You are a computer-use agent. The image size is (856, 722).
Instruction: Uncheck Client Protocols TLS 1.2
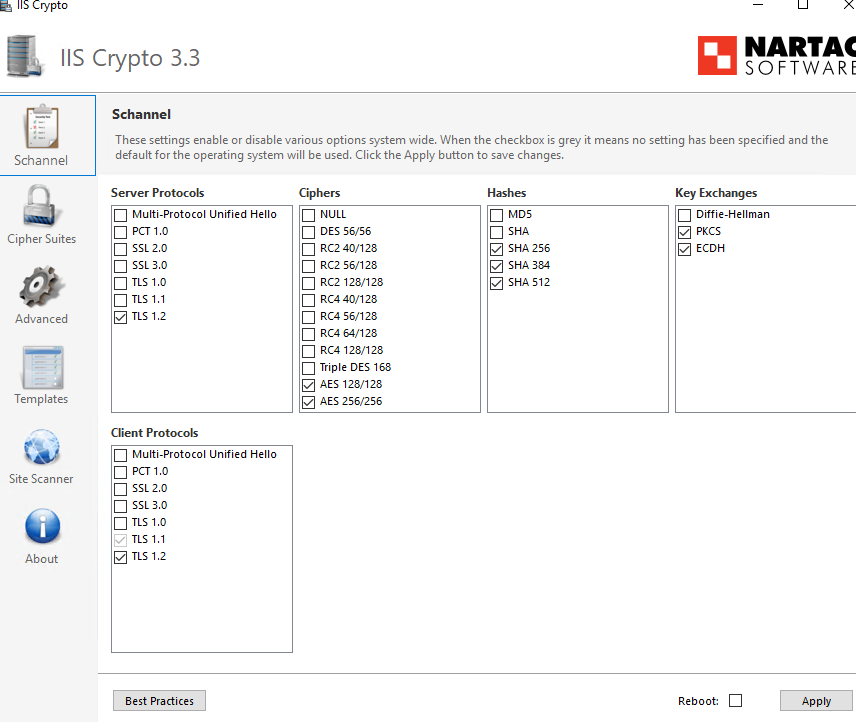pos(121,557)
